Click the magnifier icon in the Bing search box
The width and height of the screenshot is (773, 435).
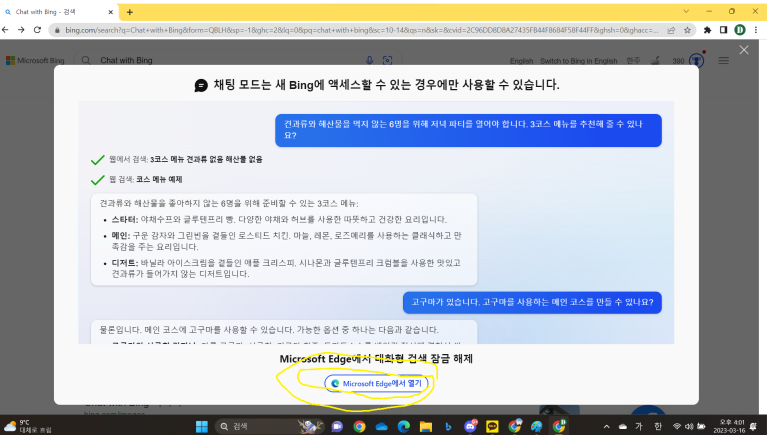[x=86, y=60]
